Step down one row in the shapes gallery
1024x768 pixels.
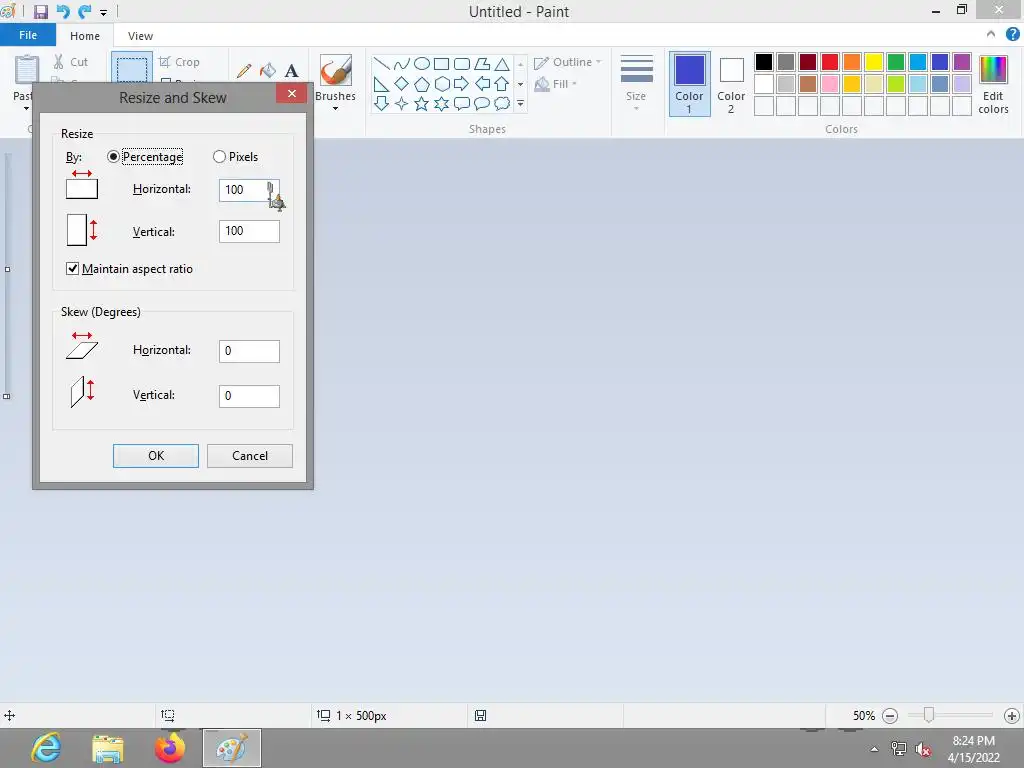pyautogui.click(x=520, y=84)
